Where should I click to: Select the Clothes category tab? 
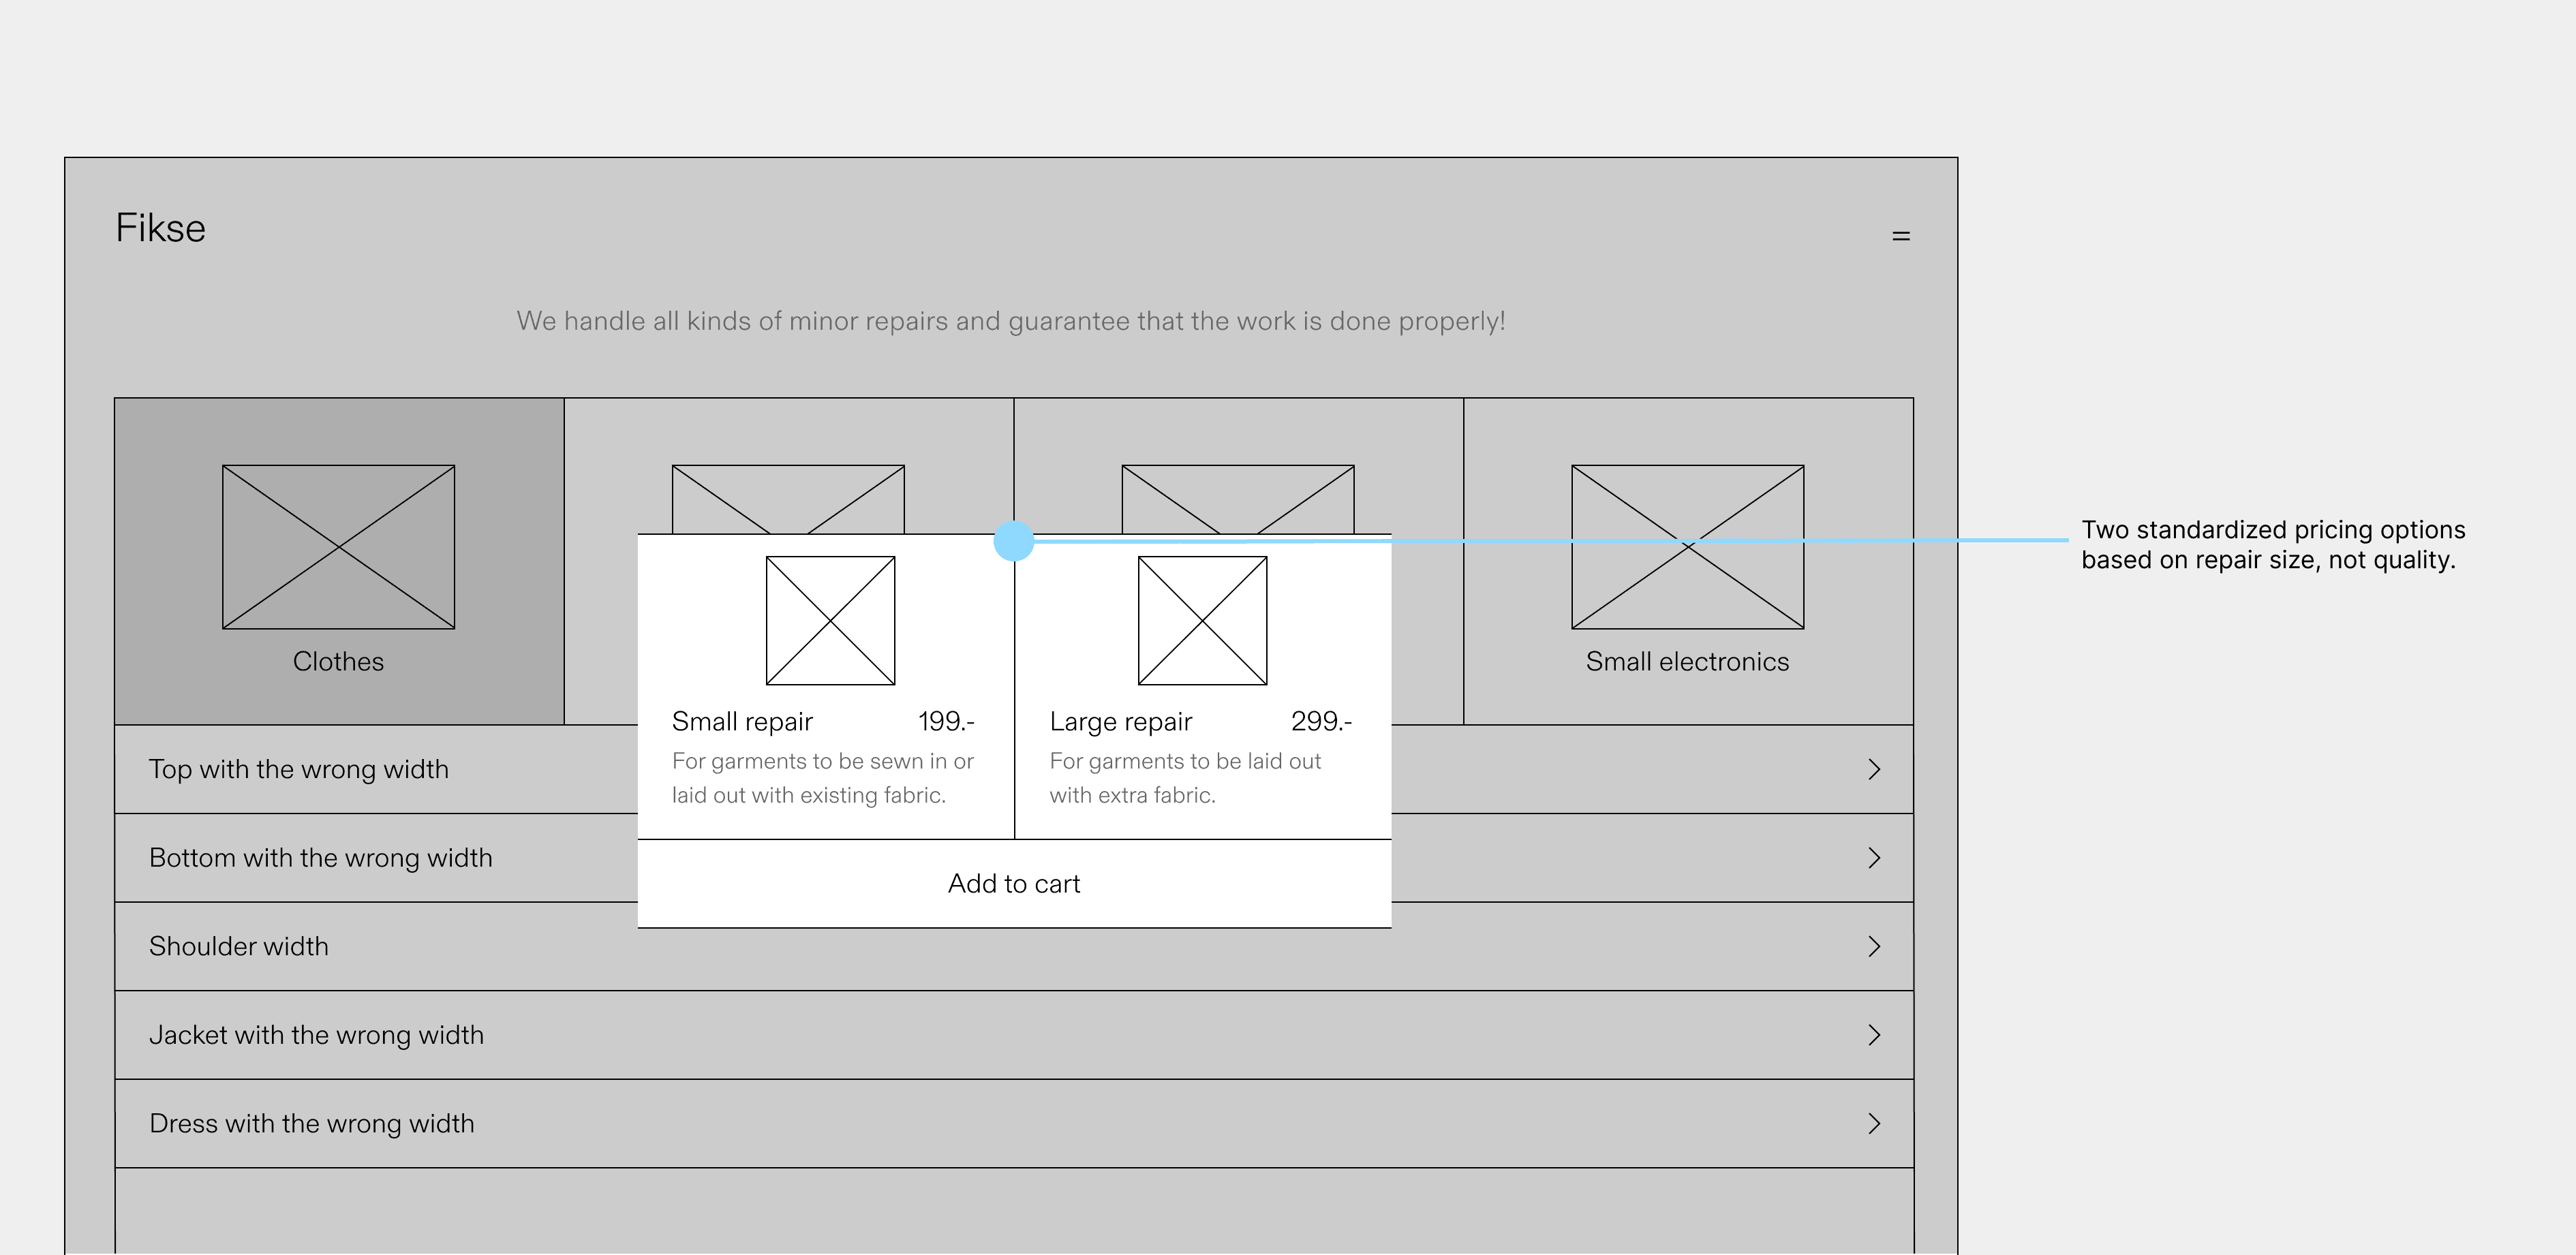[x=338, y=661]
